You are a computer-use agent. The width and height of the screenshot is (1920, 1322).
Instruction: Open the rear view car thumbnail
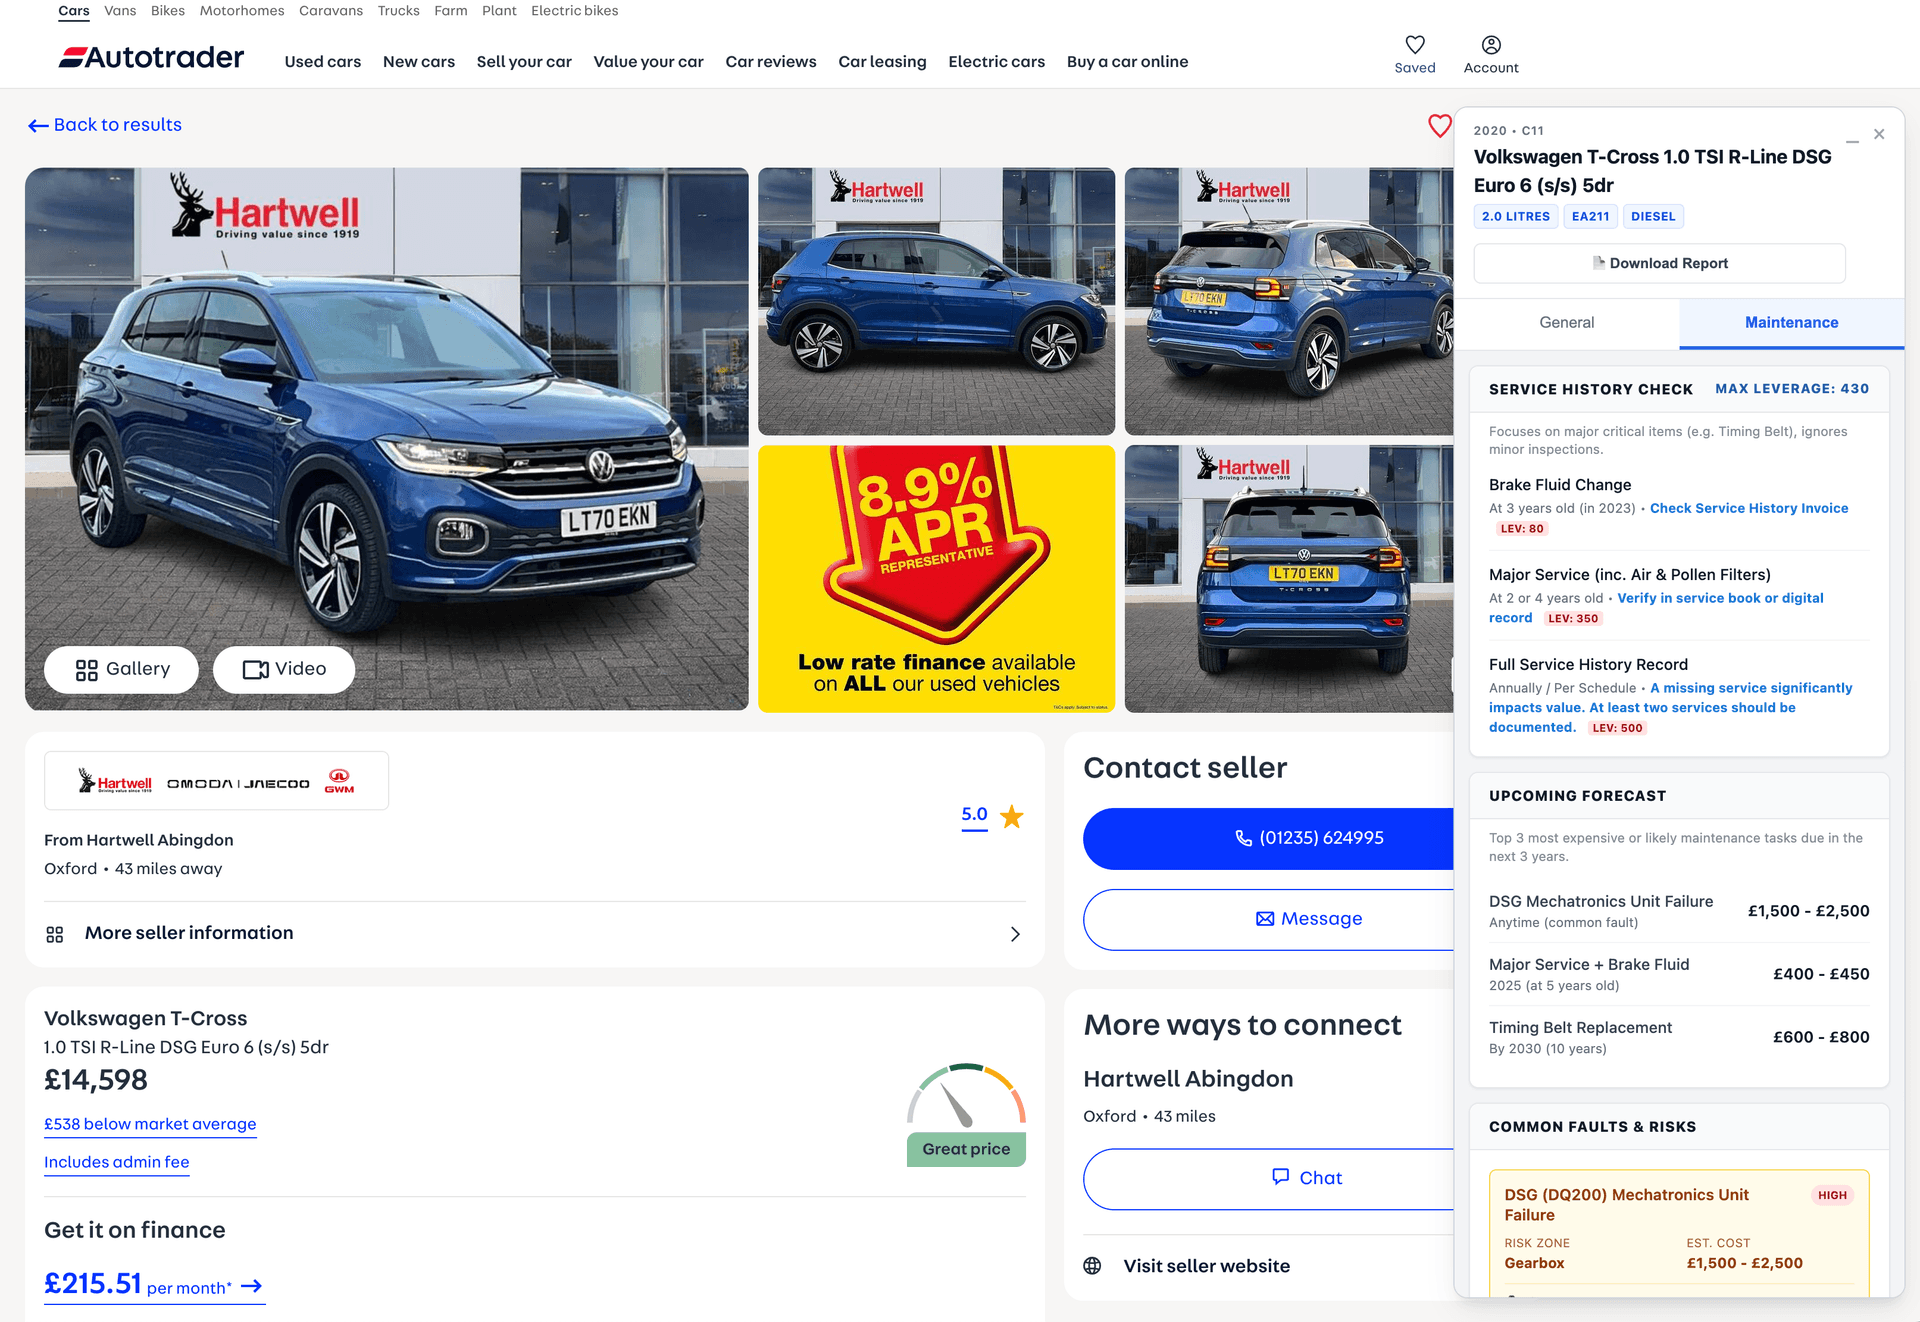(x=1288, y=578)
